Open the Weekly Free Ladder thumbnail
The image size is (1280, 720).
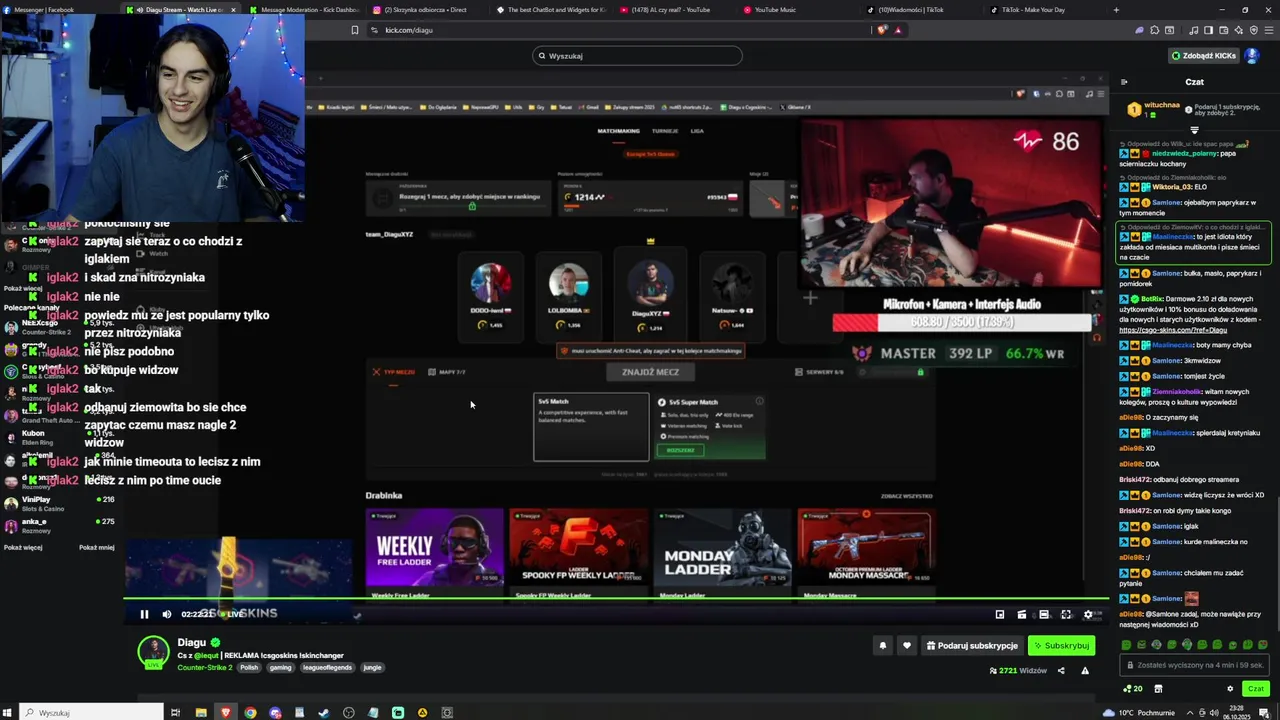pos(434,547)
